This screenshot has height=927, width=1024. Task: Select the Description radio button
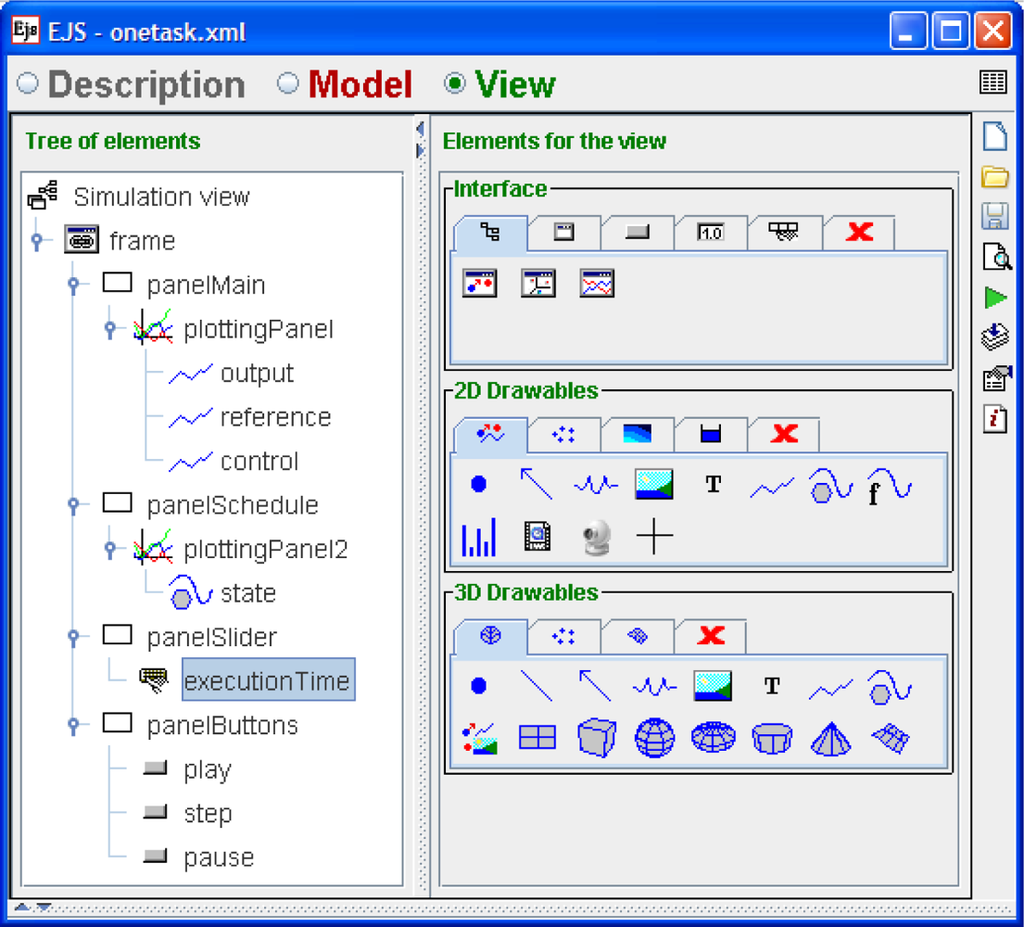28,84
